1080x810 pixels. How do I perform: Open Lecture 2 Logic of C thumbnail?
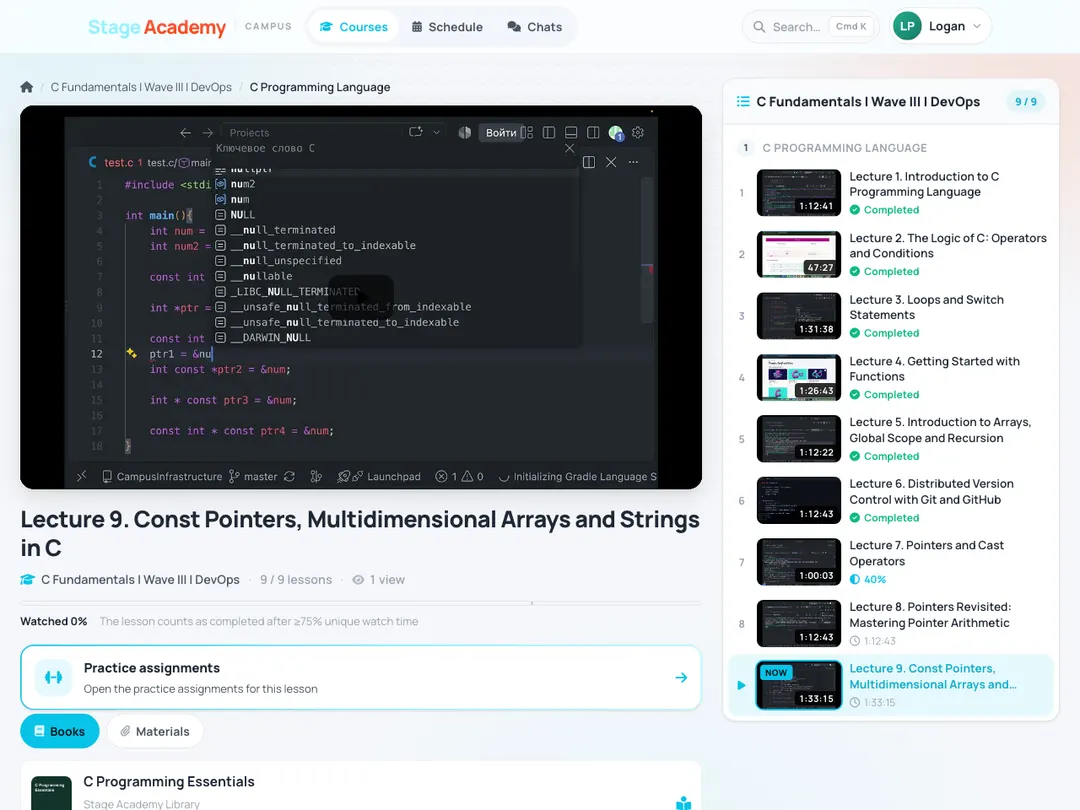pyautogui.click(x=799, y=254)
